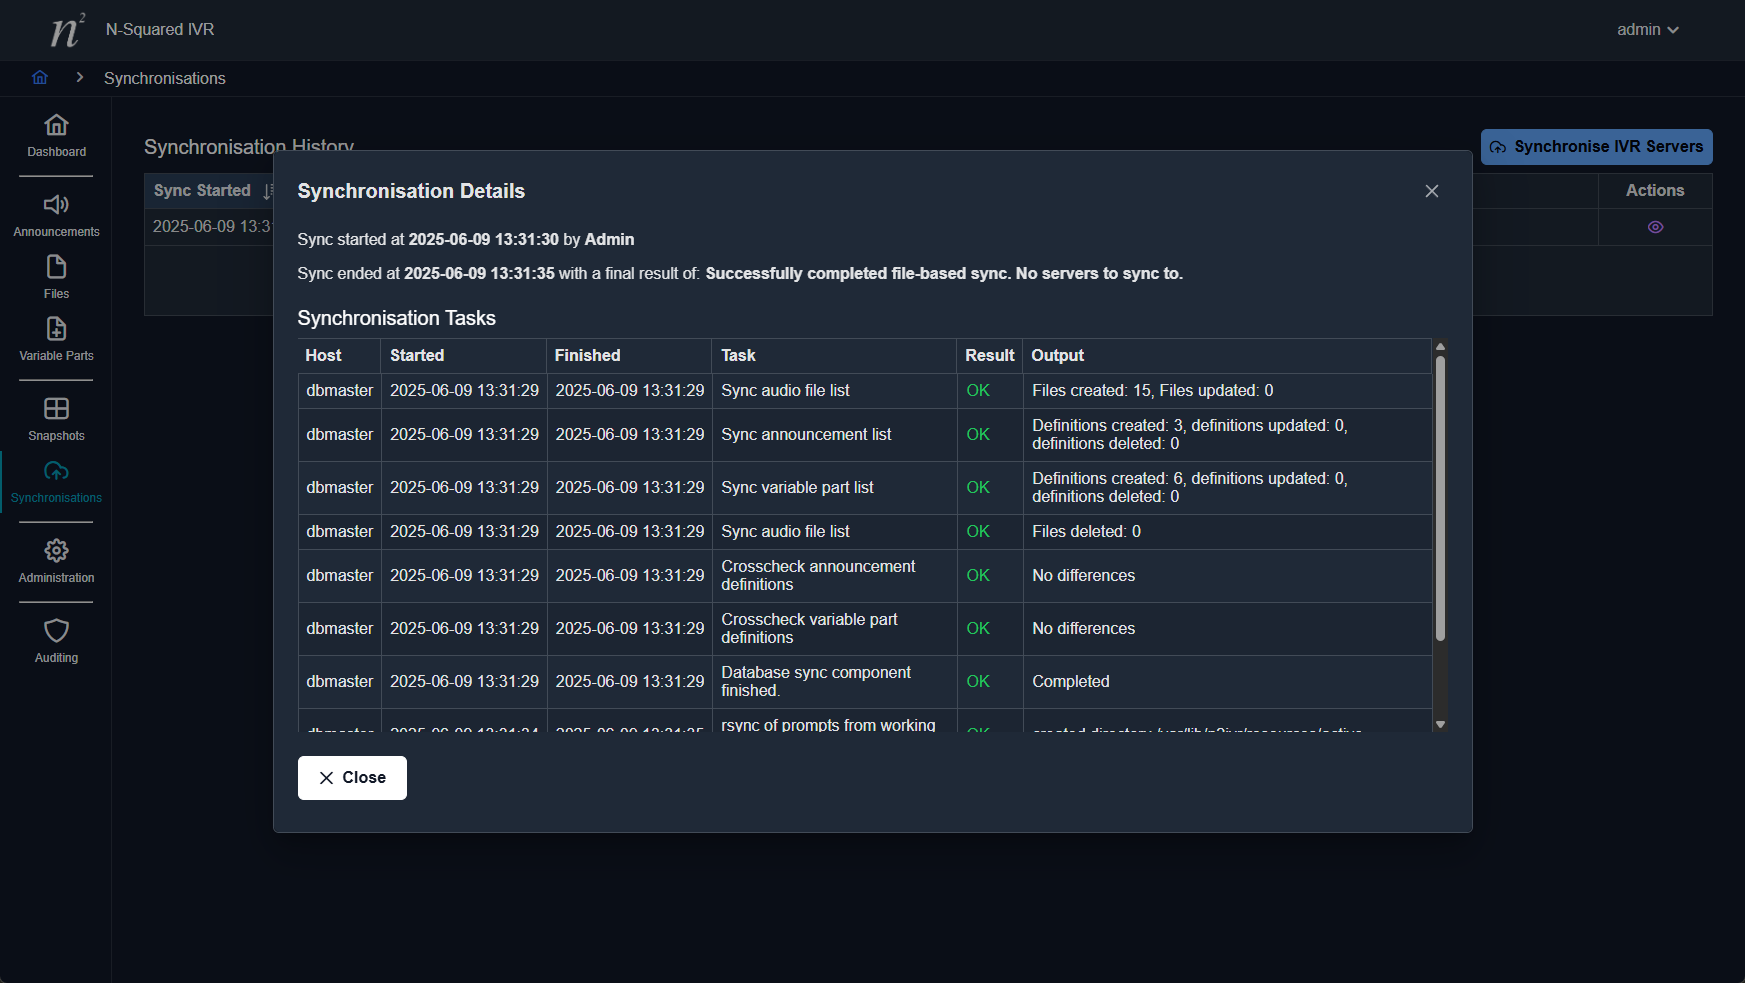Open the Dashboard sidebar icon

click(56, 126)
